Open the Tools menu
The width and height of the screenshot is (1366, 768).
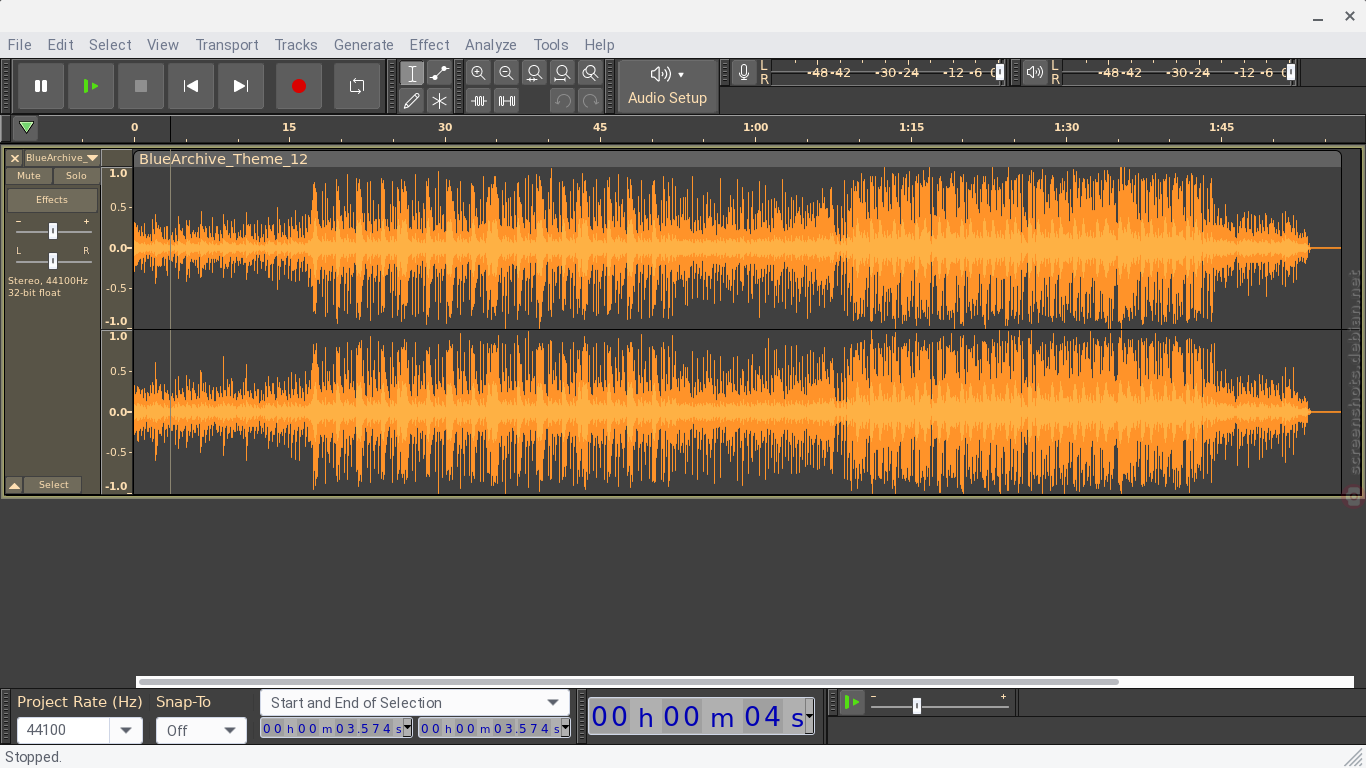tap(551, 45)
